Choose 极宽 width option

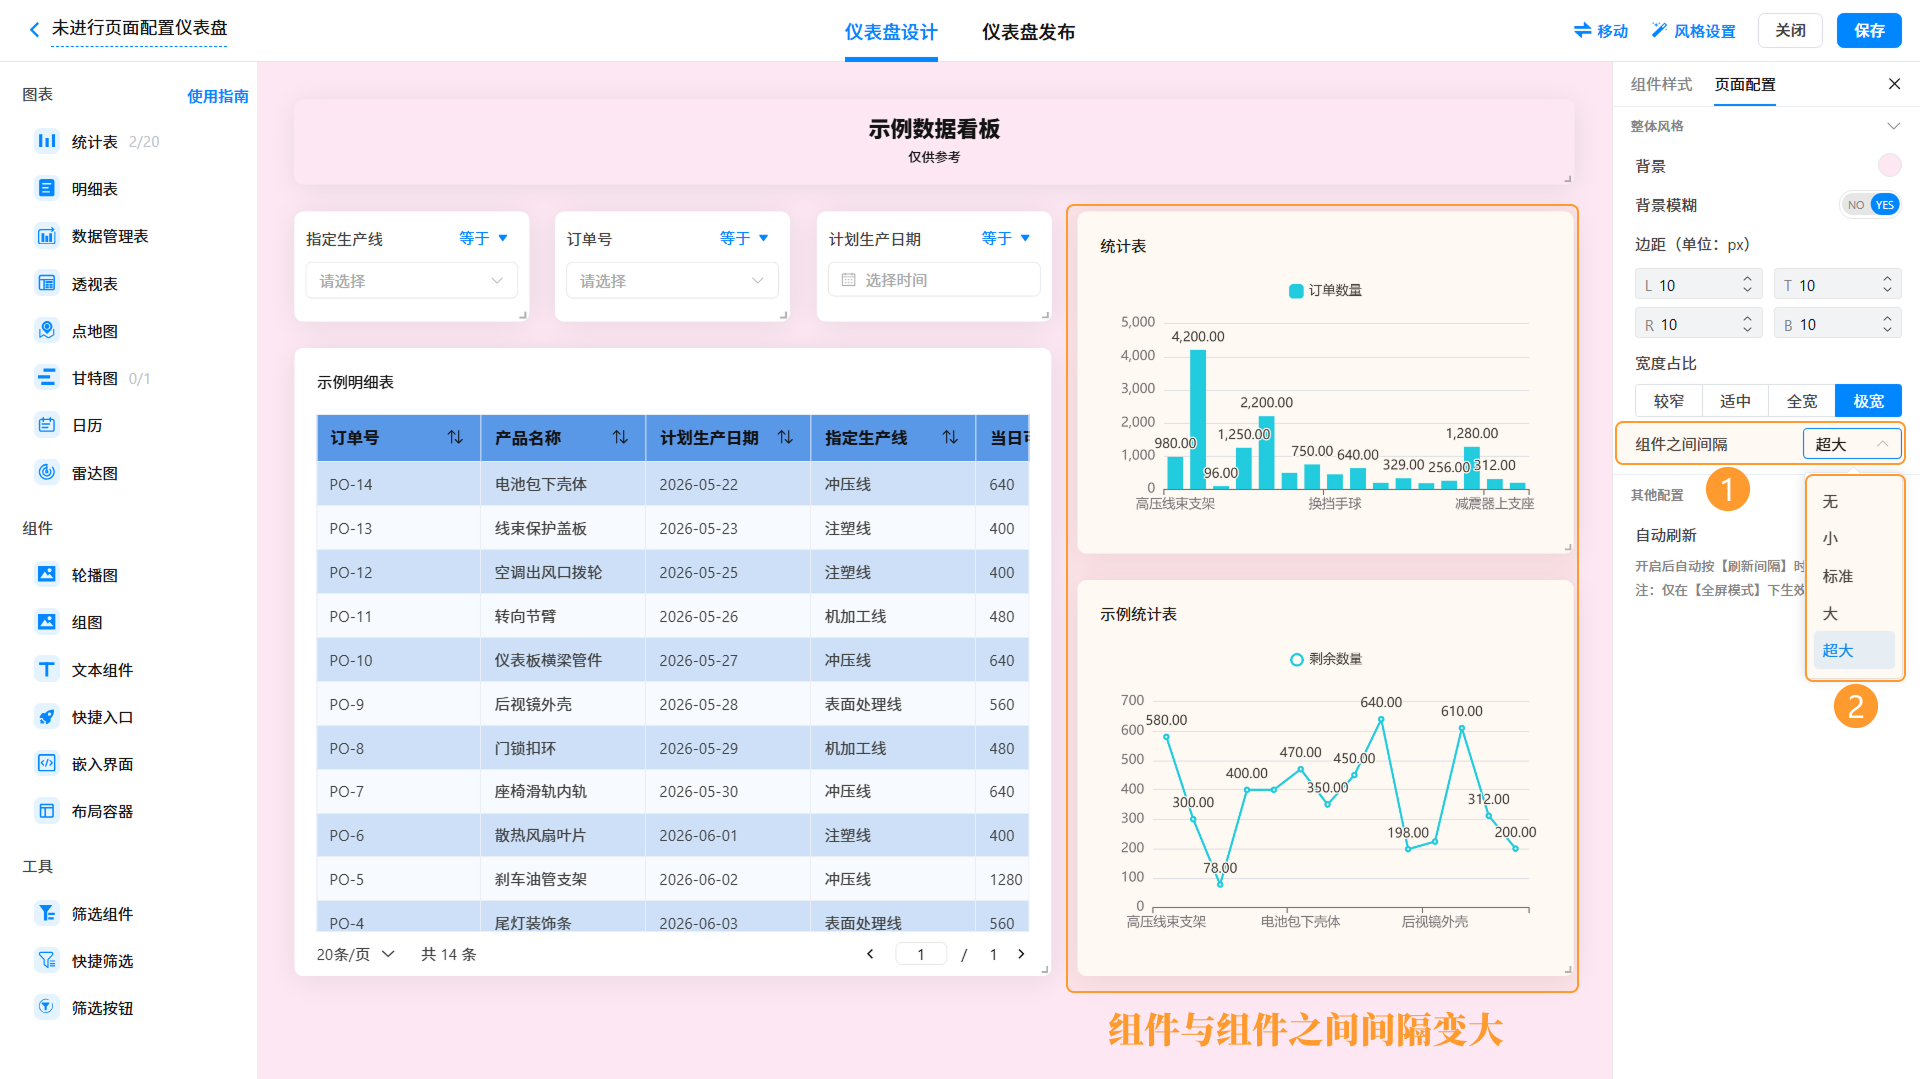point(1868,401)
